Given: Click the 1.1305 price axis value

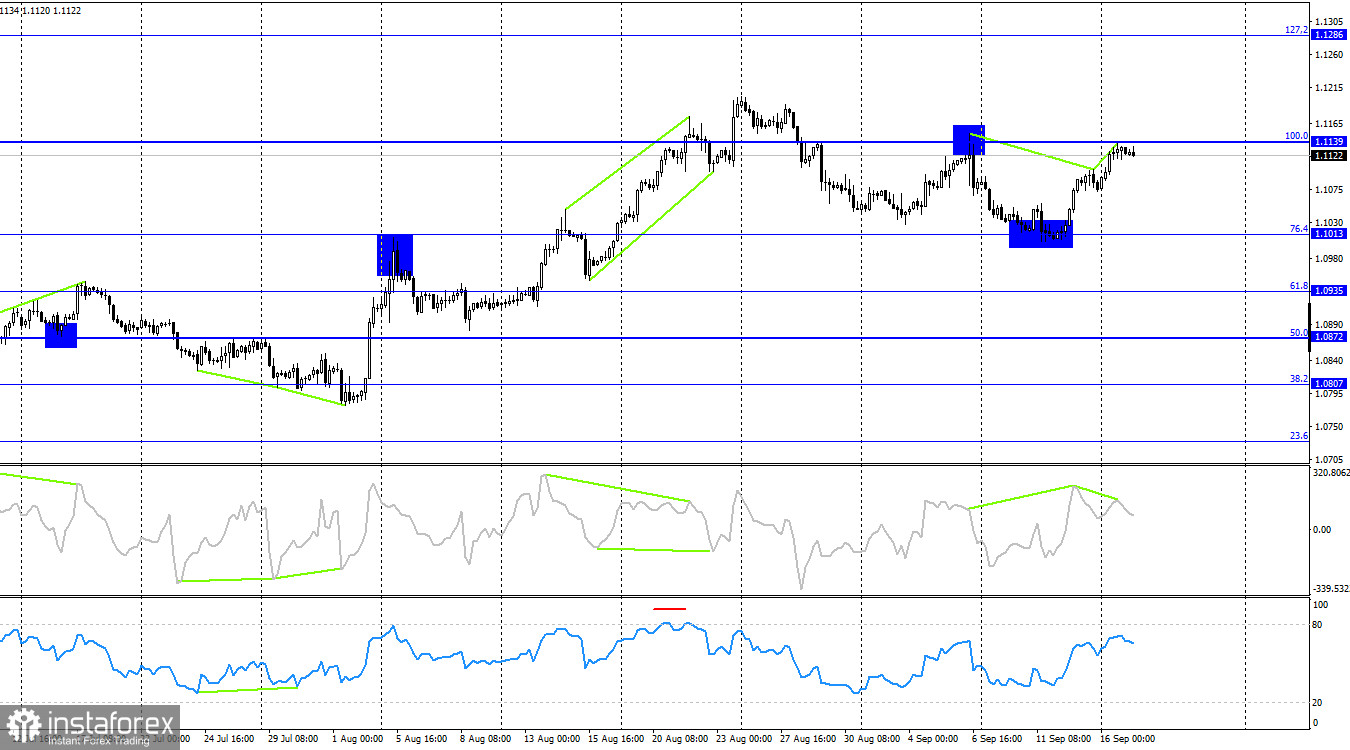Looking at the screenshot, I should [x=1329, y=21].
